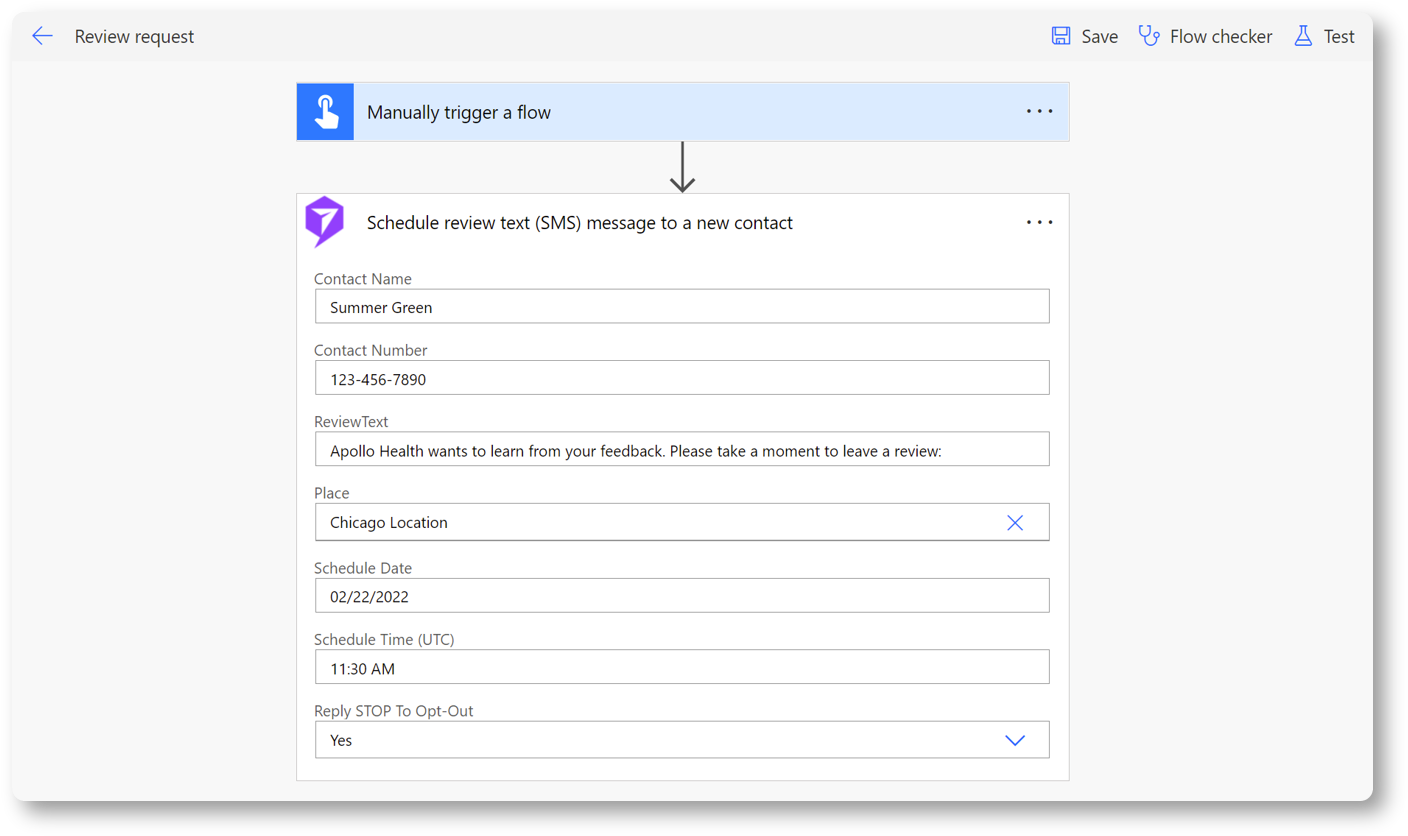1408x836 pixels.
Task: Click the back arrow icon
Action: [x=42, y=37]
